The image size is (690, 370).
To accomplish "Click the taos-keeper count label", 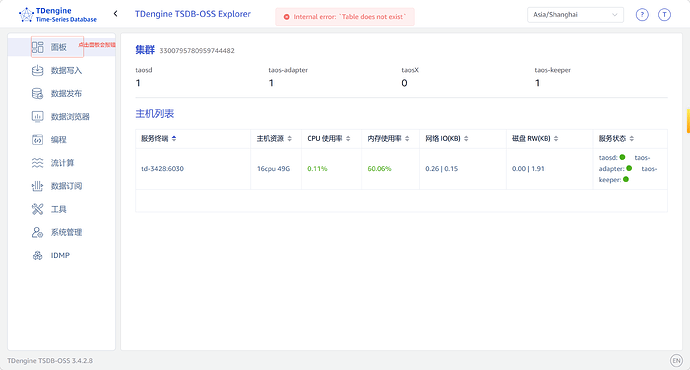I will (553, 70).
